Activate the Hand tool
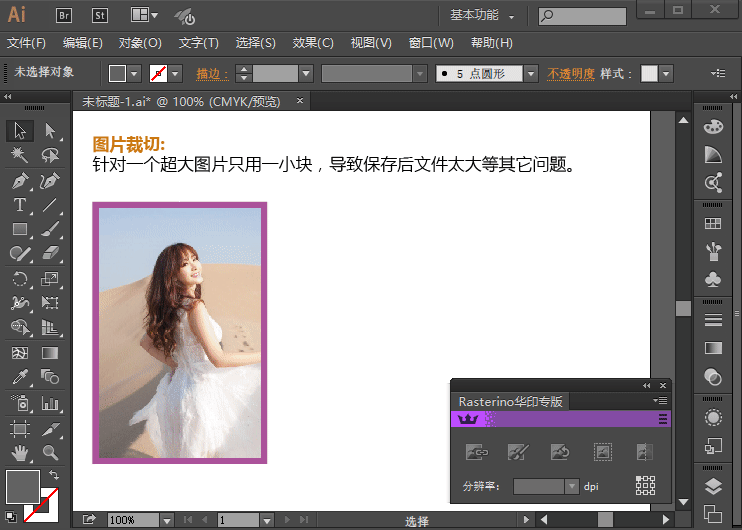Screen dimensions: 742x530 coord(19,453)
